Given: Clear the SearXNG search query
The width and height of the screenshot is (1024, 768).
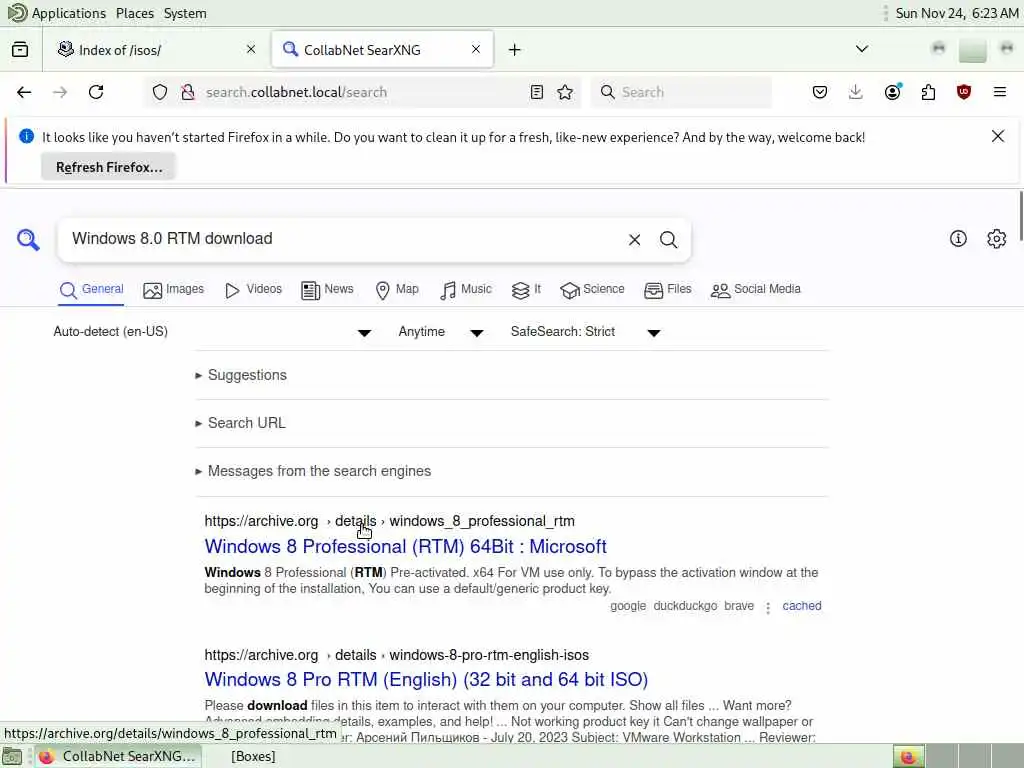Looking at the screenshot, I should (x=634, y=240).
